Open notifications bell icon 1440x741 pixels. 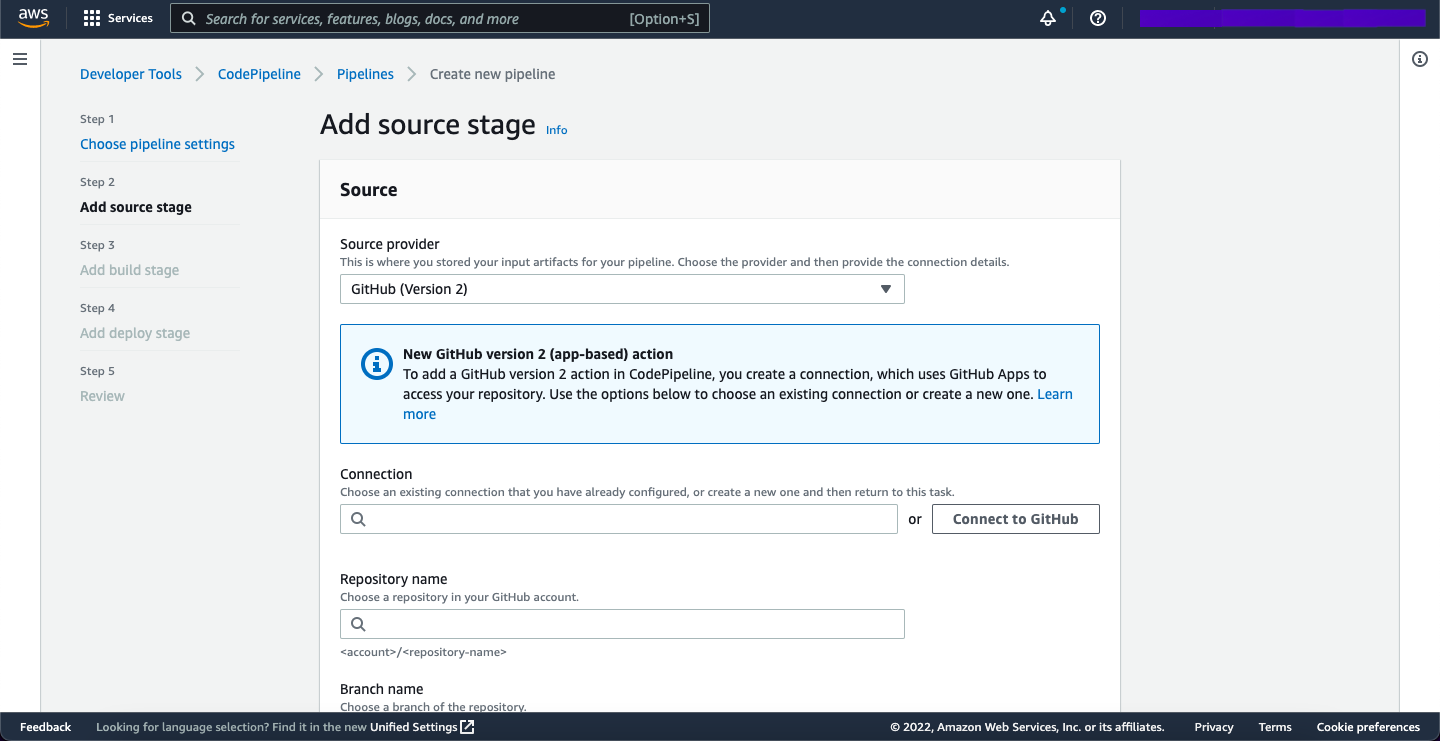point(1048,18)
